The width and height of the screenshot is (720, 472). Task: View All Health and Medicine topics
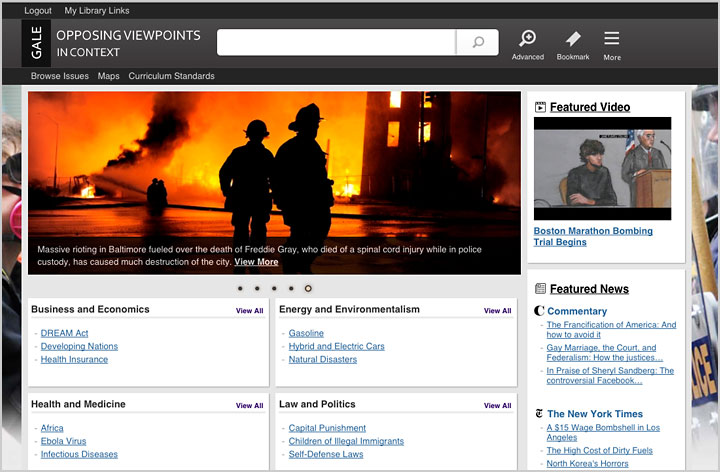(250, 405)
